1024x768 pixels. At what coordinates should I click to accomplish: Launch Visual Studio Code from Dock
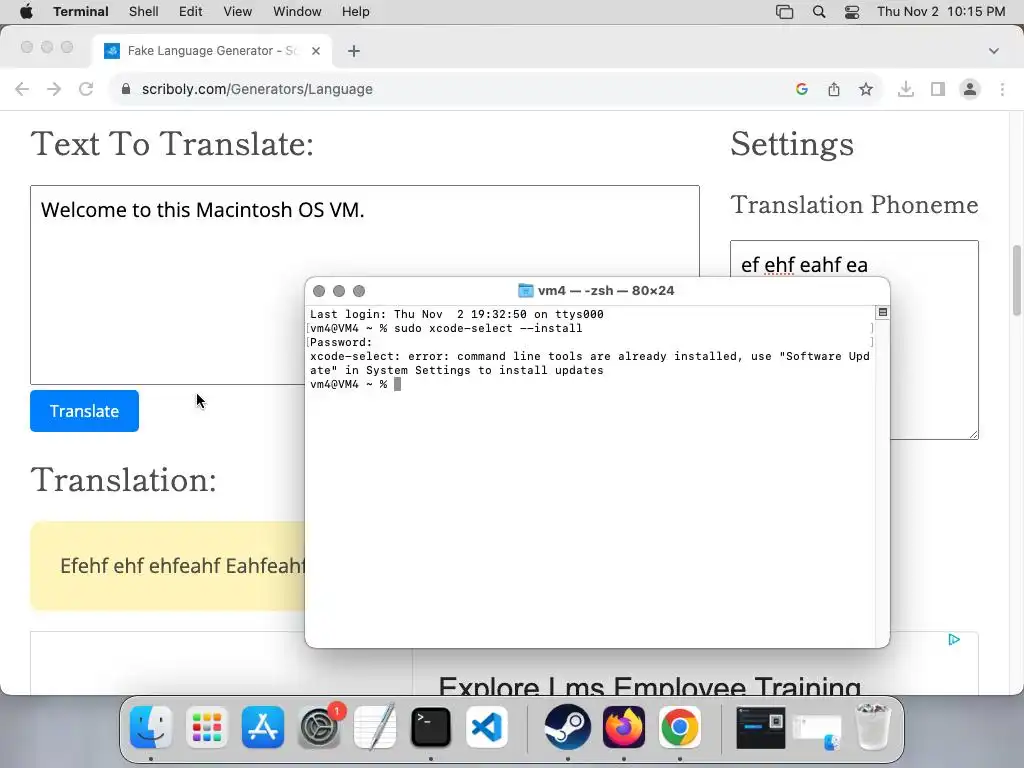(x=487, y=727)
